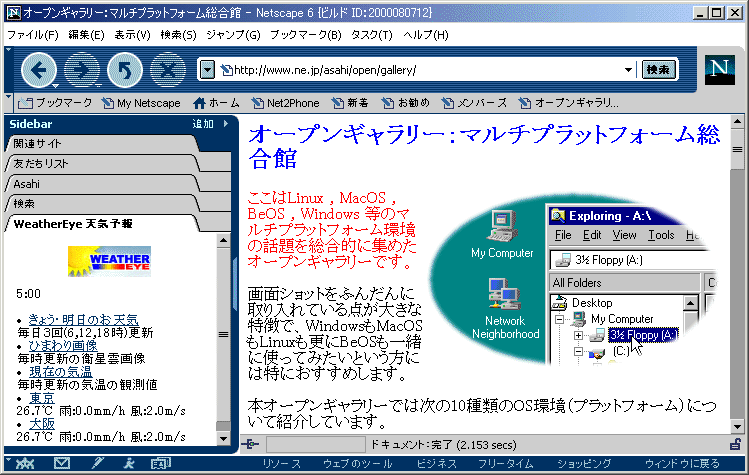749x475 pixels.
Task: Open Mail via the envelope icon
Action: coord(62,463)
